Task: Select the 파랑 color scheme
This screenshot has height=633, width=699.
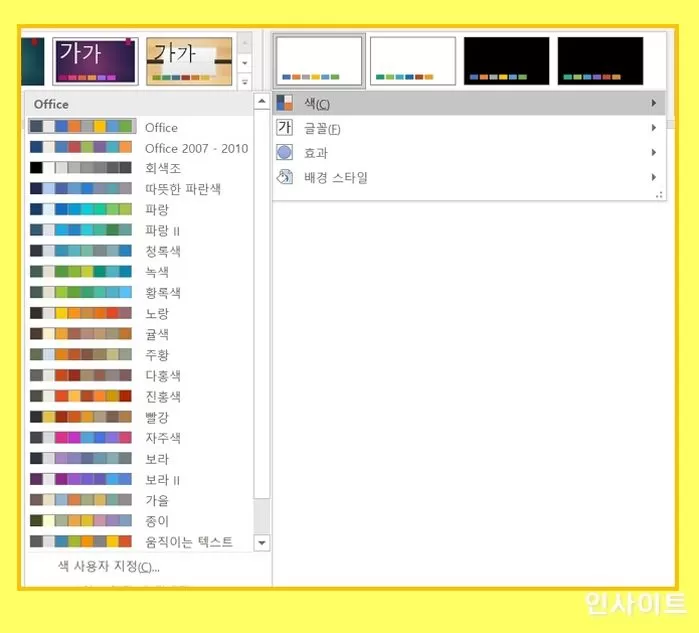Action: click(140, 210)
